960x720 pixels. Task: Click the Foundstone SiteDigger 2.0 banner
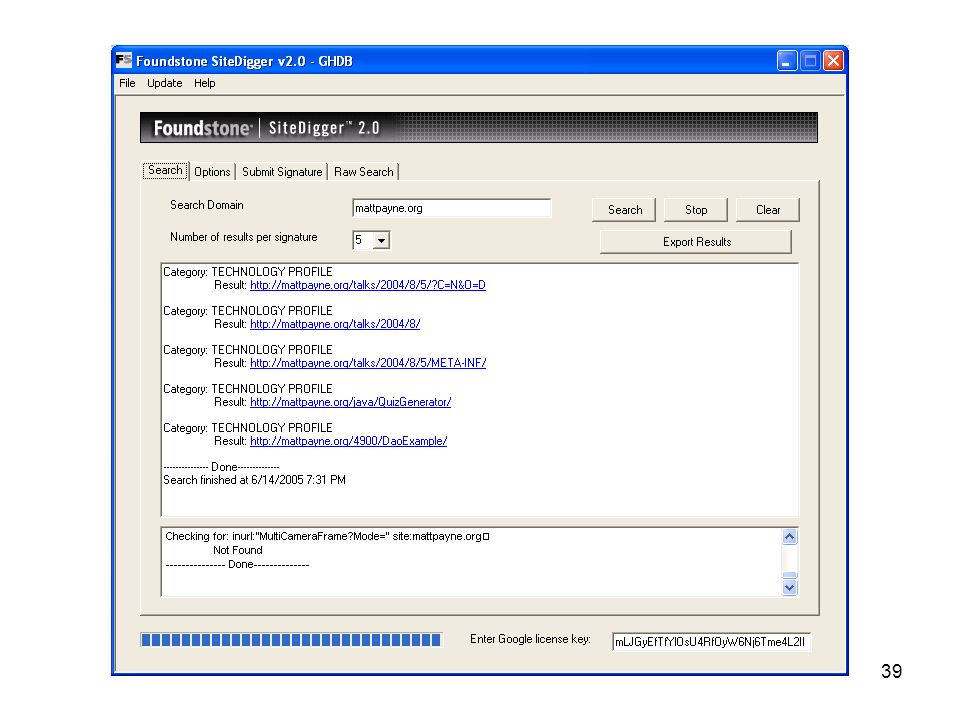(x=479, y=128)
